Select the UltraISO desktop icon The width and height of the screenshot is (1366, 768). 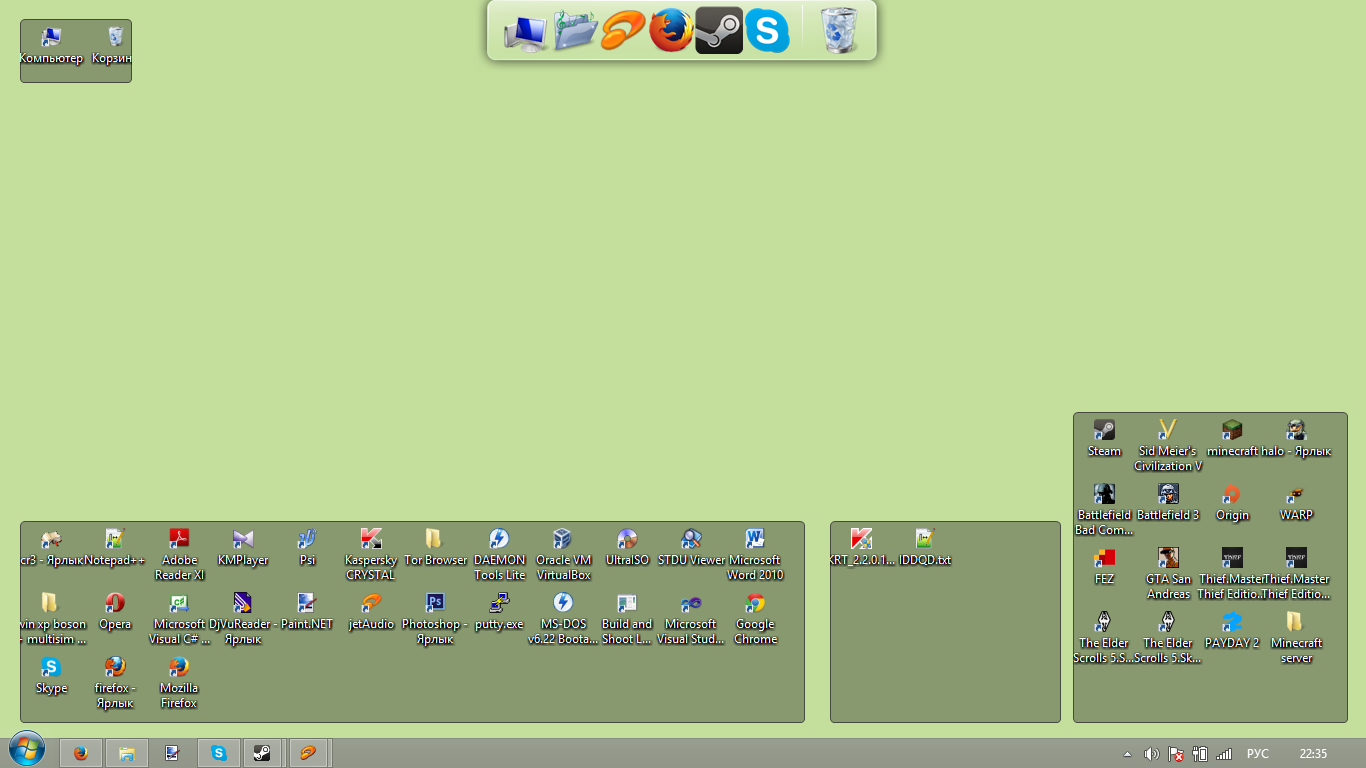tap(627, 548)
